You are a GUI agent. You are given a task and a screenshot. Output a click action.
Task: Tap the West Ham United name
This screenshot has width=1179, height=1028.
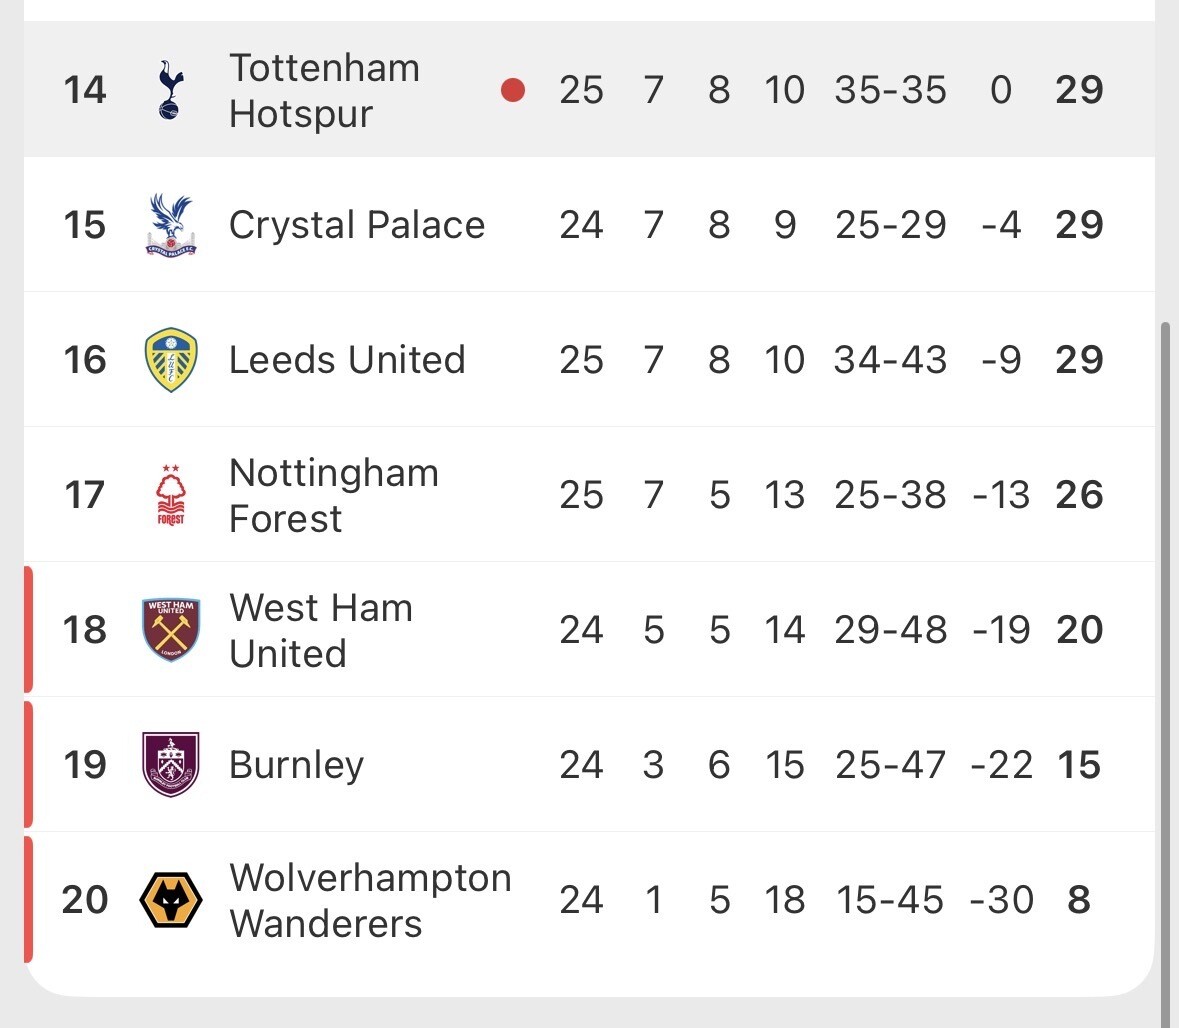320,631
